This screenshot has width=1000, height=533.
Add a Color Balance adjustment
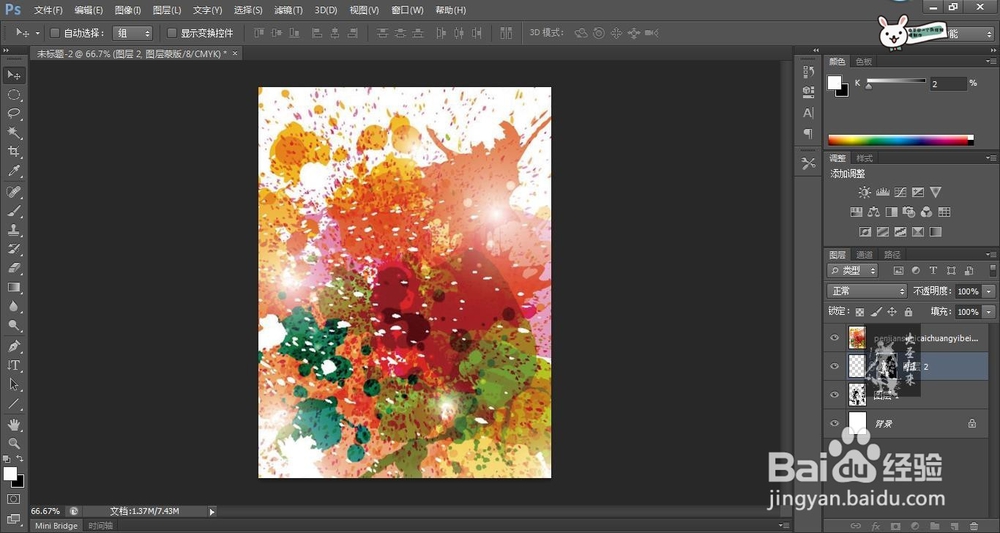pos(874,212)
